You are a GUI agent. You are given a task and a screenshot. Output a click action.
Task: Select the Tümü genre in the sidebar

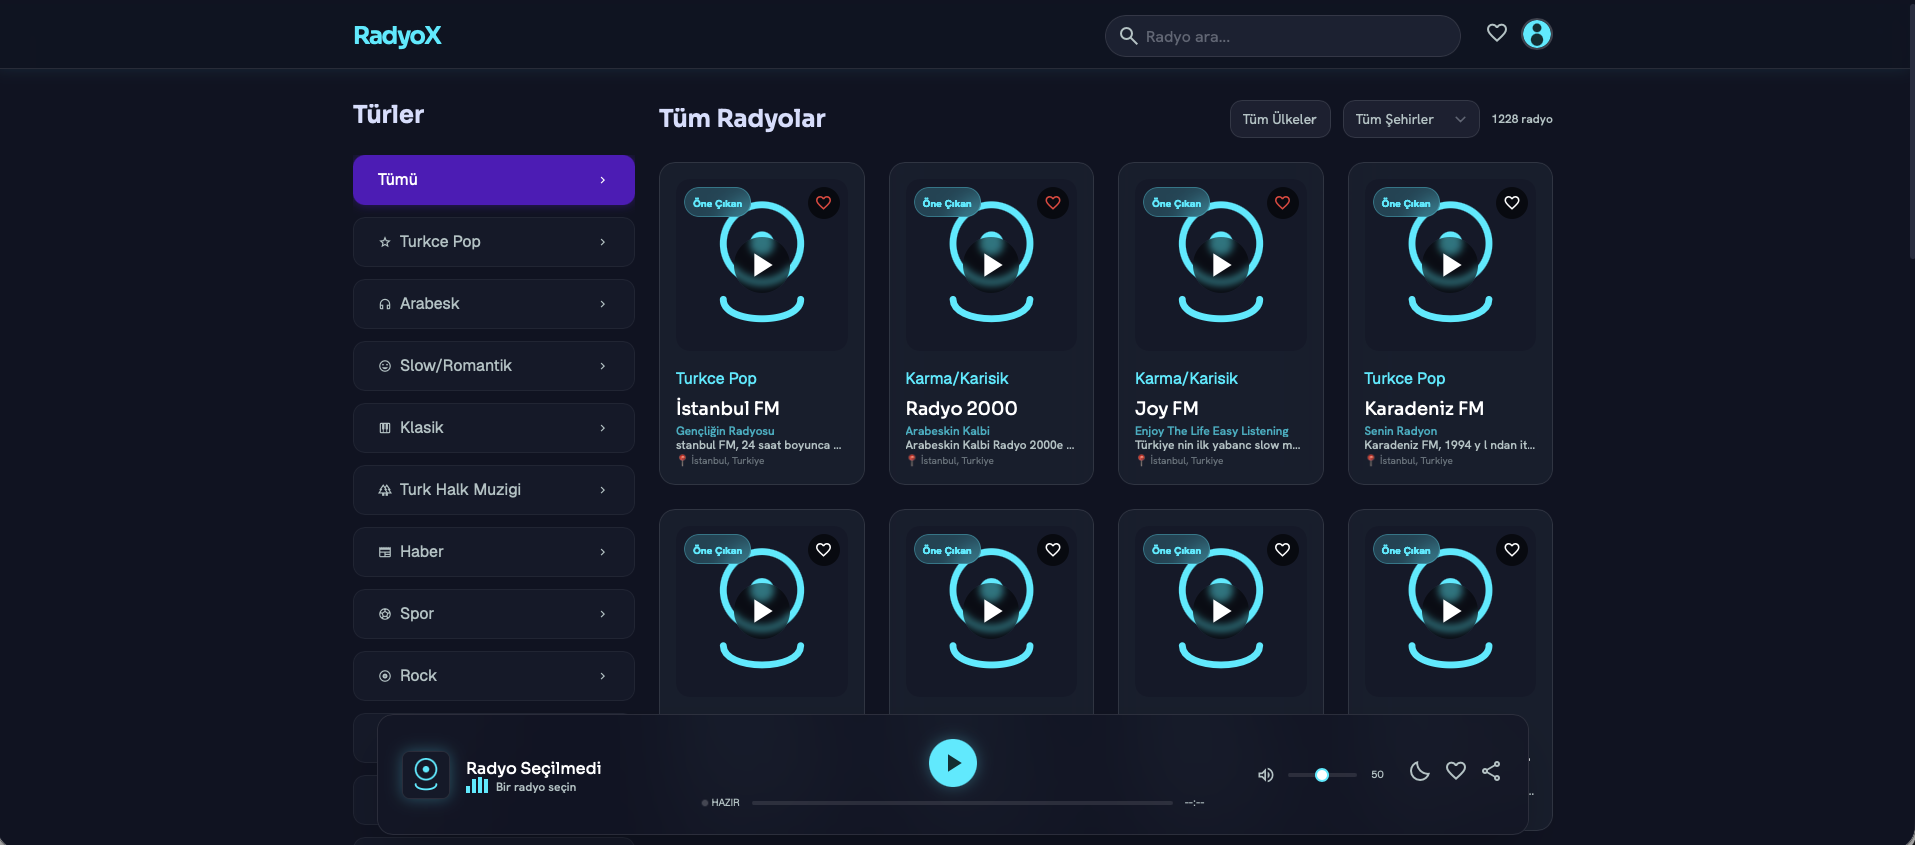click(494, 180)
